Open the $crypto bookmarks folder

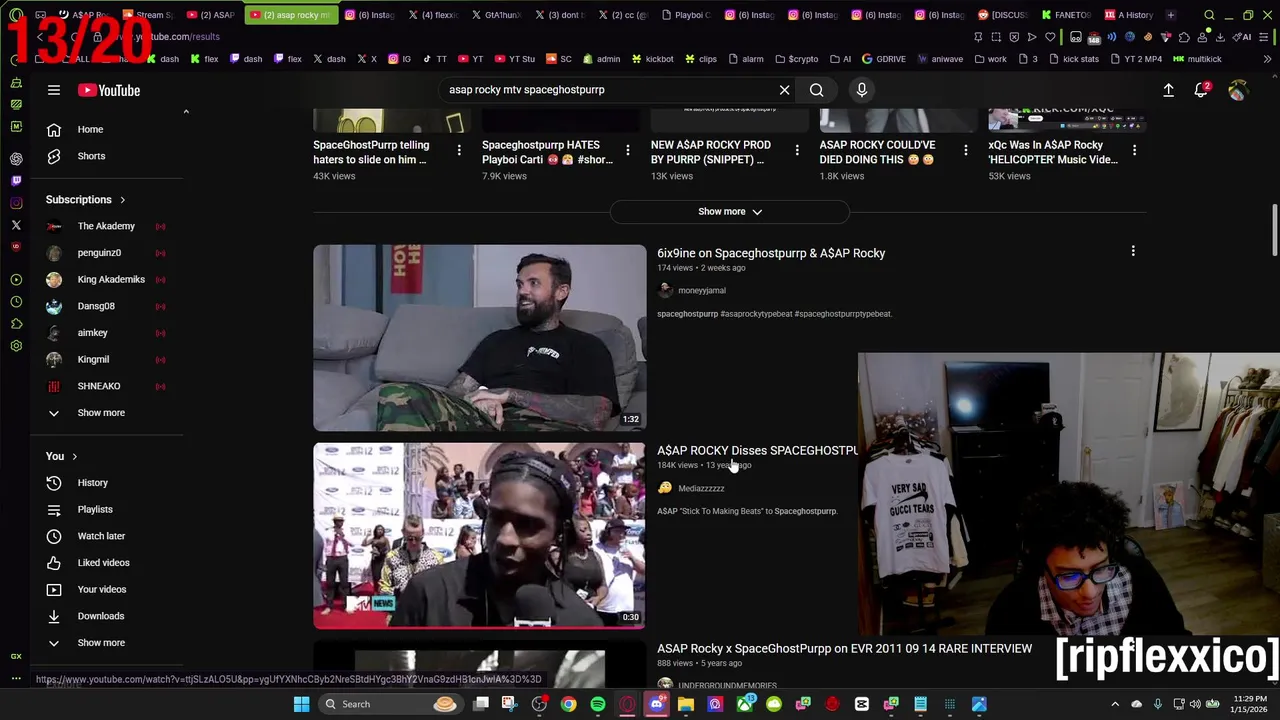pyautogui.click(x=797, y=59)
